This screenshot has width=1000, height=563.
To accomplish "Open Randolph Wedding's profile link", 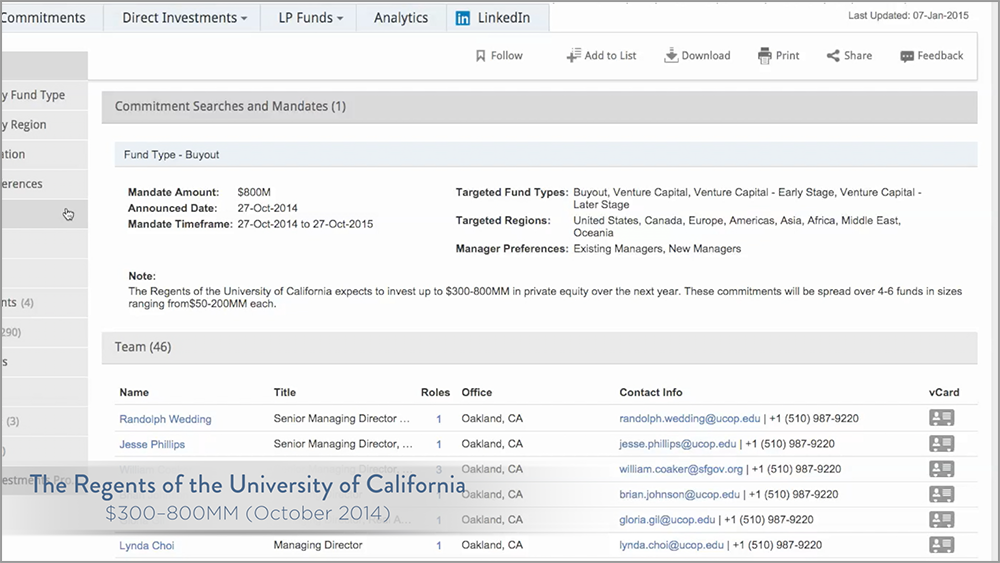I will [165, 419].
